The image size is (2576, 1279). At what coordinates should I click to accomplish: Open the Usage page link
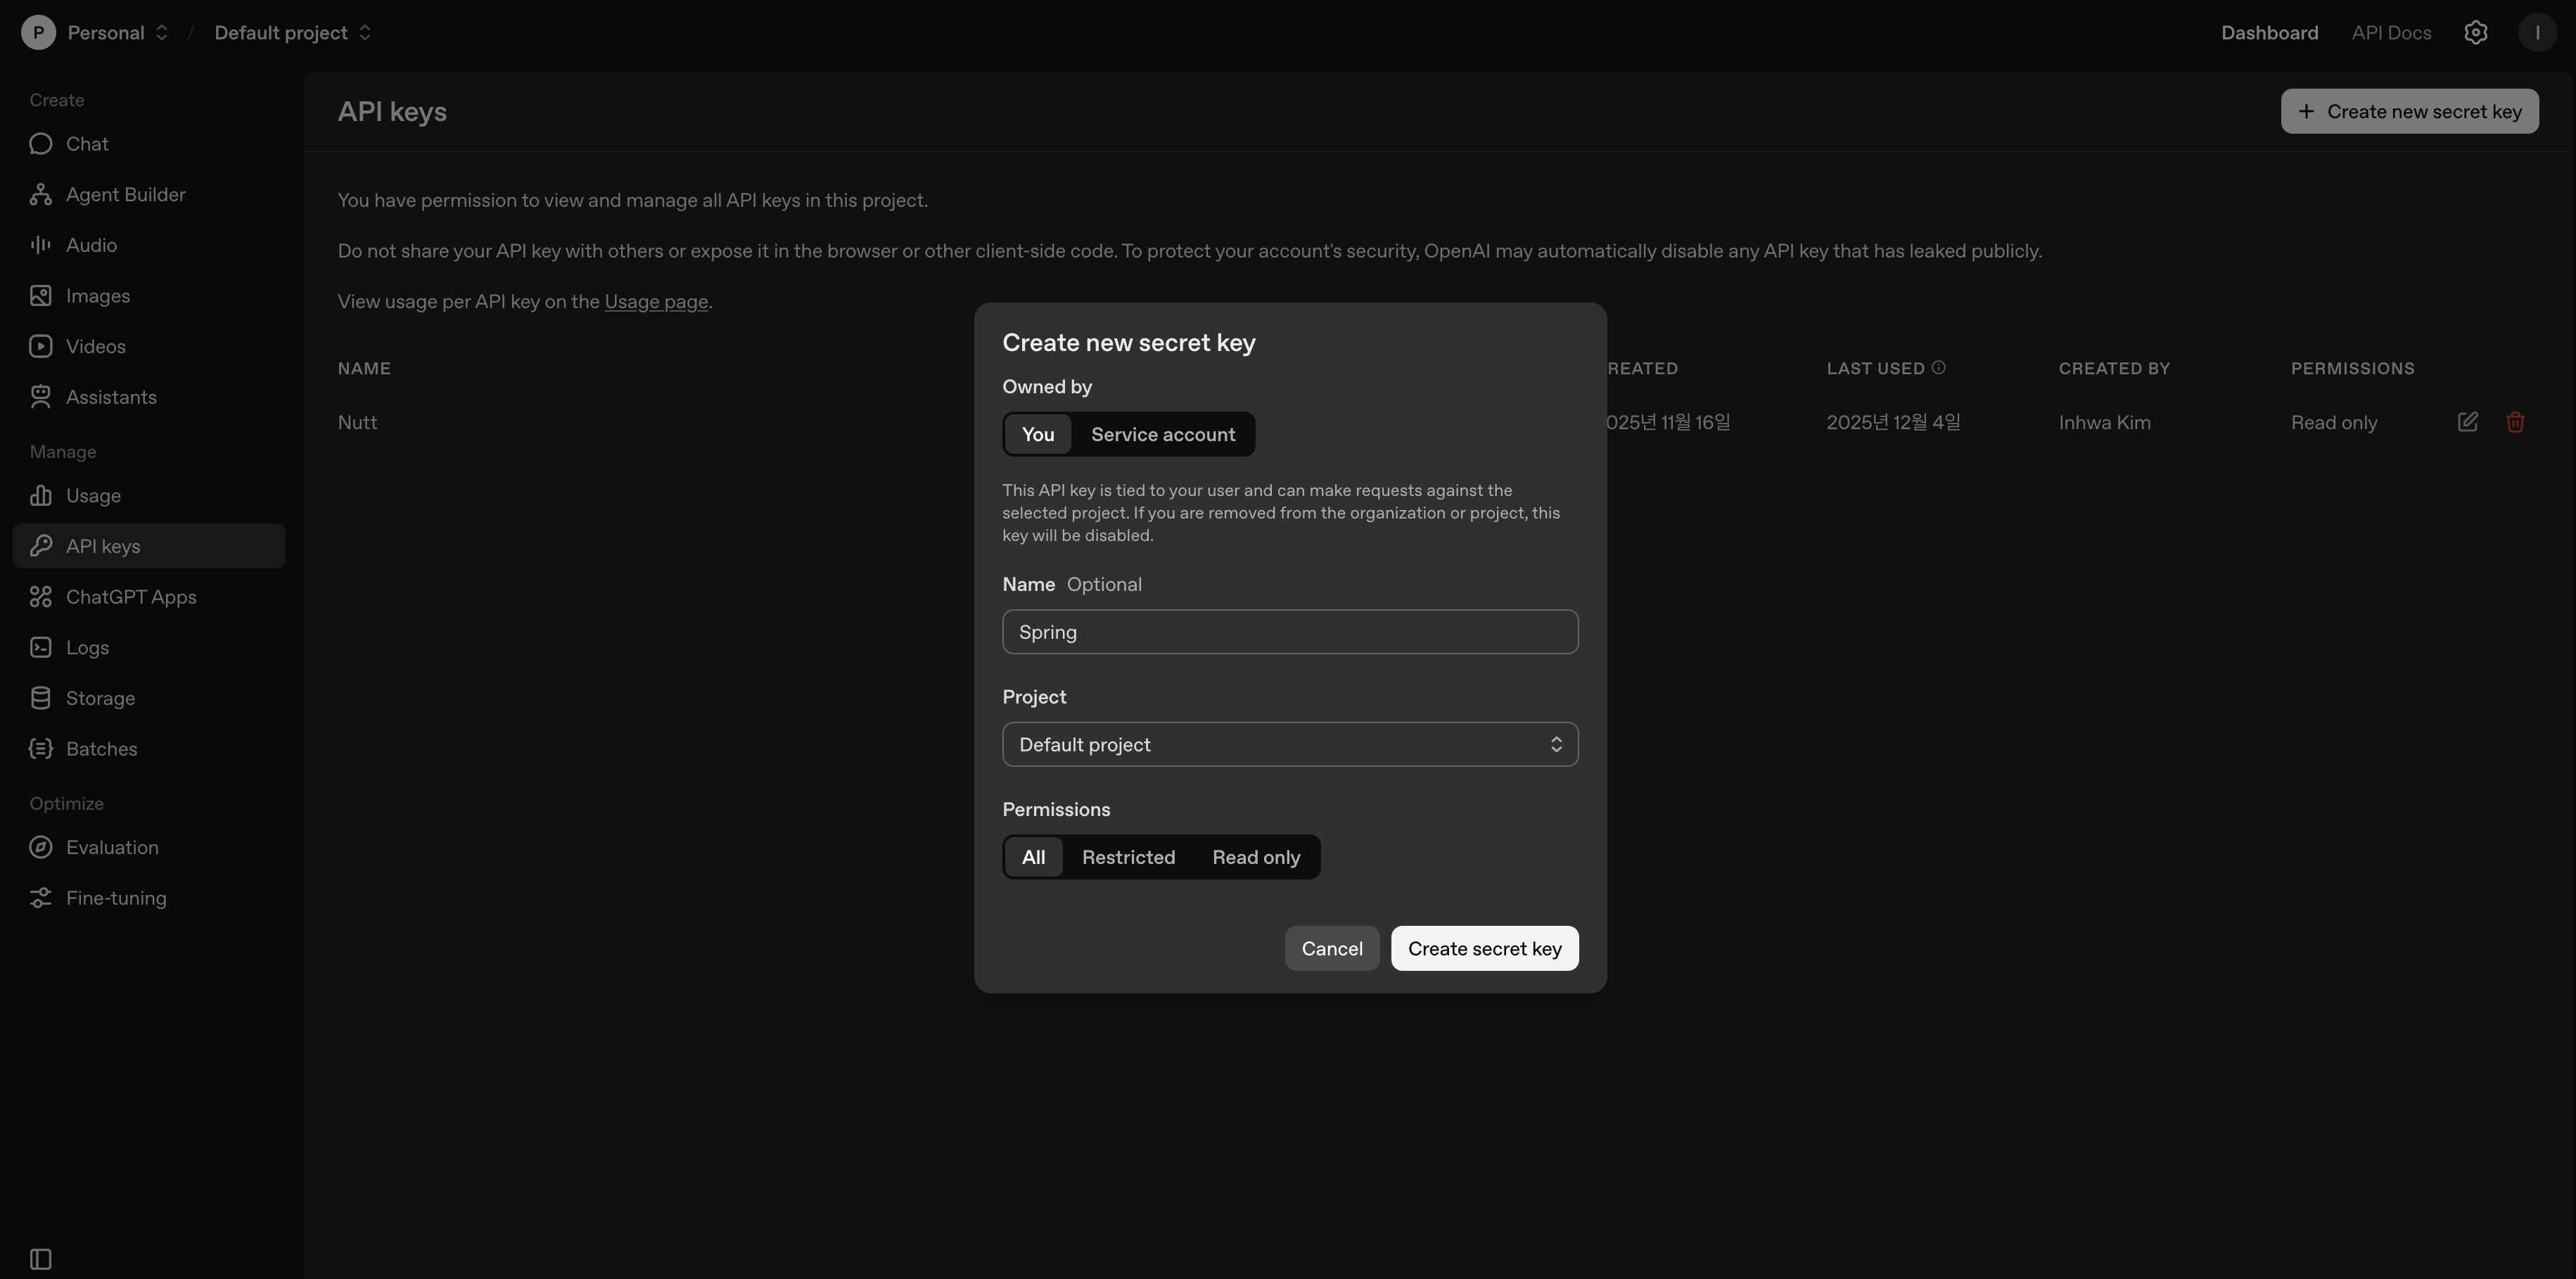pyautogui.click(x=656, y=302)
